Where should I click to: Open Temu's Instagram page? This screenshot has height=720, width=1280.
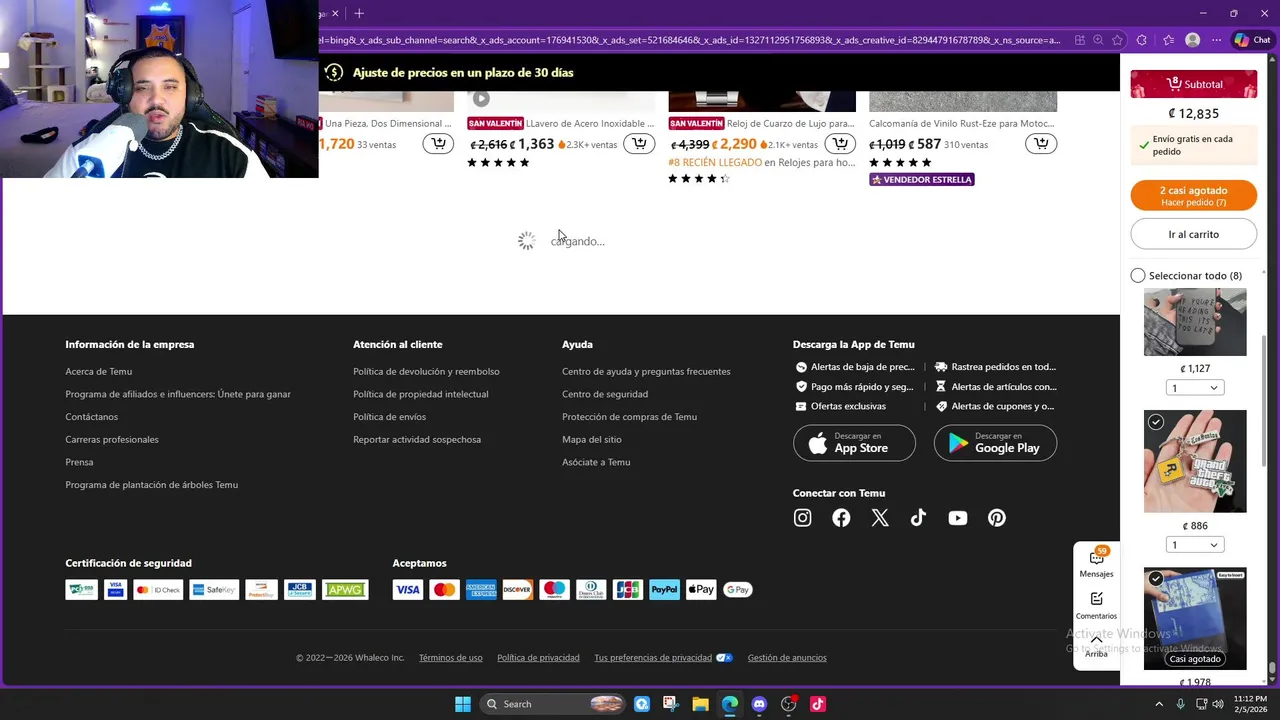(802, 518)
